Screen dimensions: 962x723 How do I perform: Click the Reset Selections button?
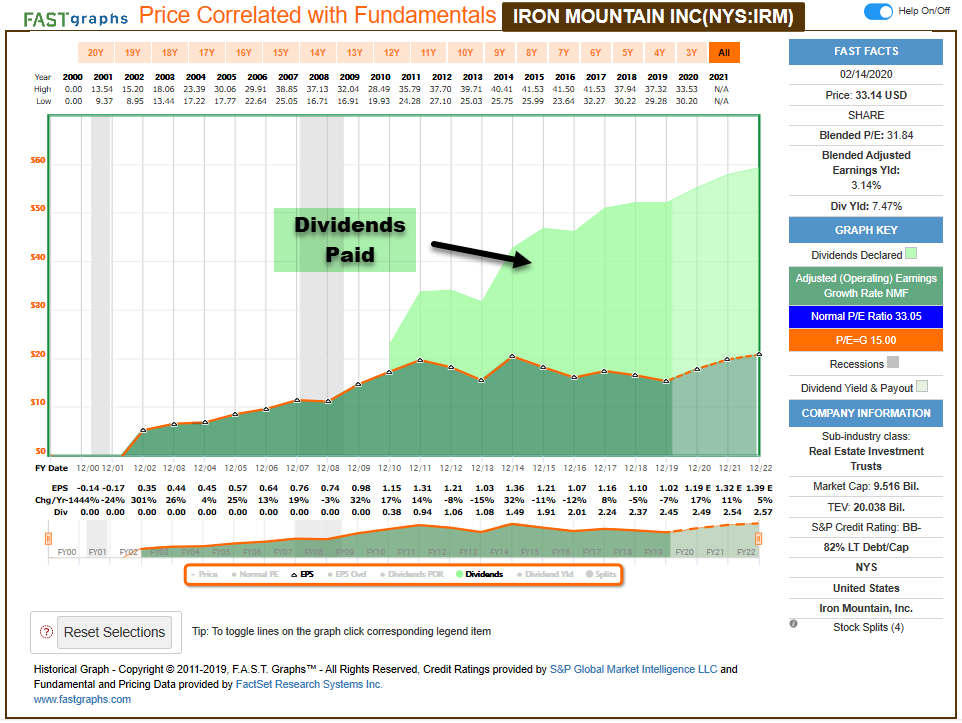point(114,632)
